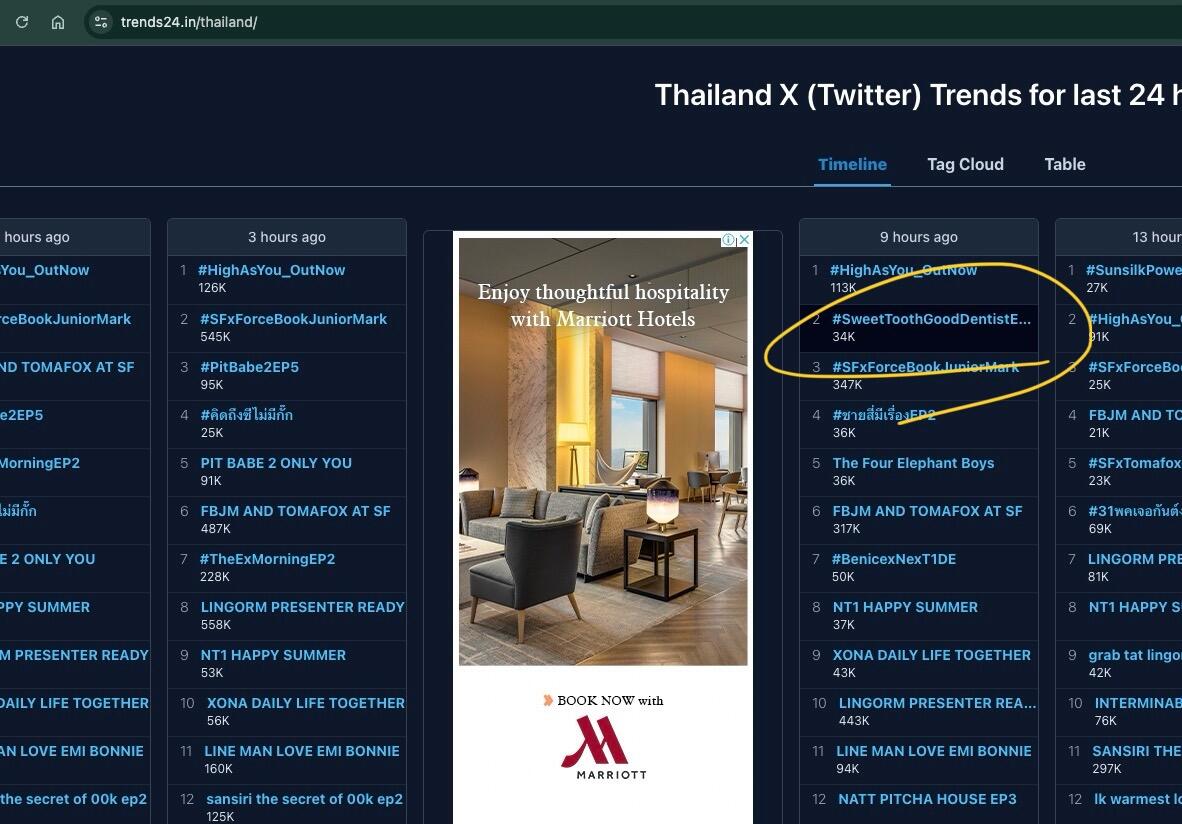Screen dimensions: 1182x824
Task: Open #BenicexNexT1DE trend
Action: pos(894,559)
